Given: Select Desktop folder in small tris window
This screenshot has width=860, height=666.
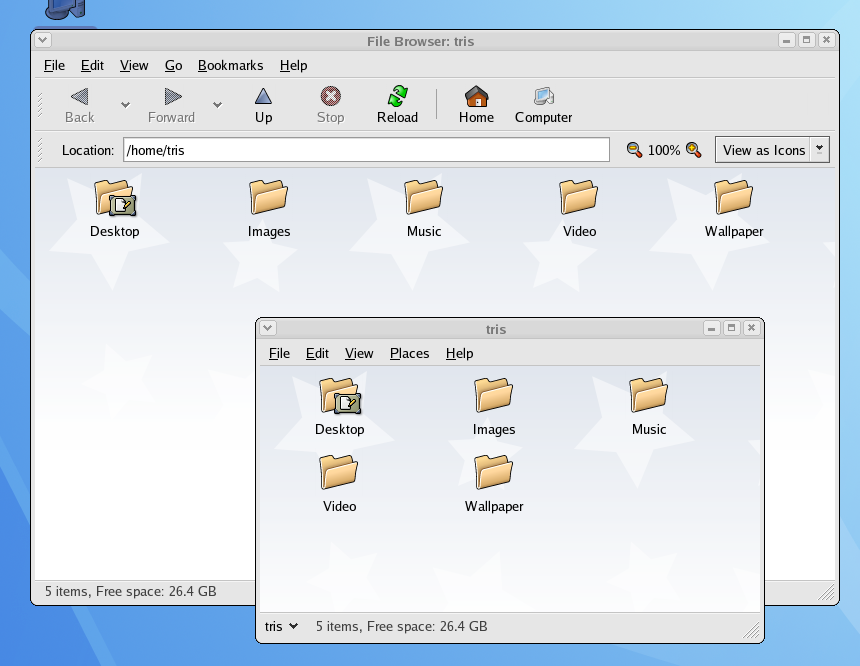Looking at the screenshot, I should click(340, 407).
